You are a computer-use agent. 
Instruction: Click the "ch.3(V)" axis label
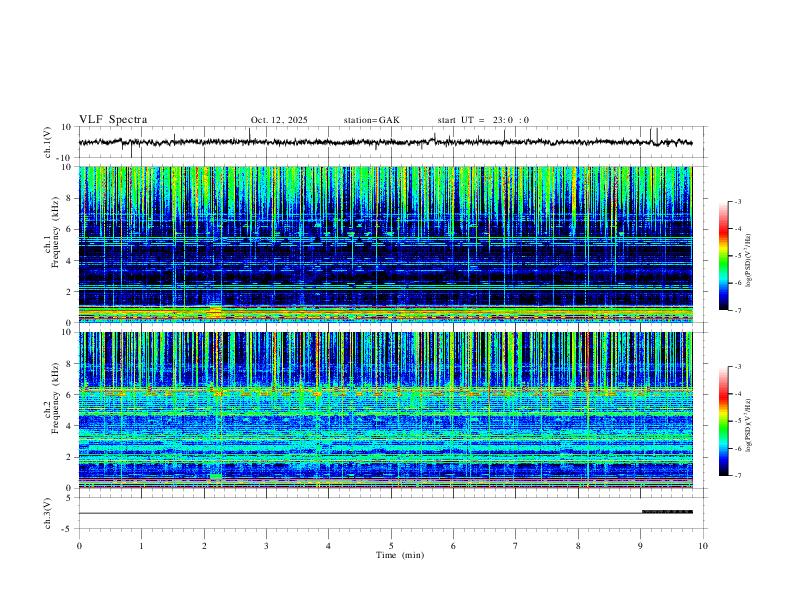coord(48,513)
